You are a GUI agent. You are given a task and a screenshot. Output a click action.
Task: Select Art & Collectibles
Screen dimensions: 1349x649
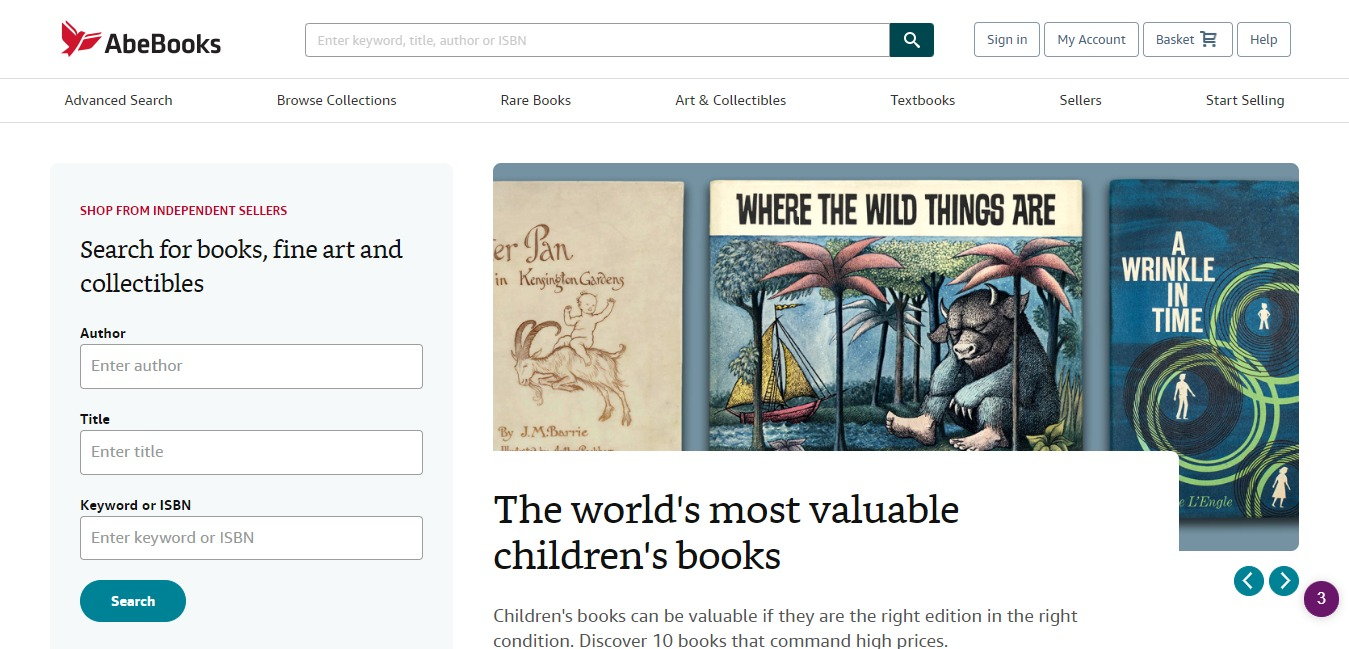731,100
